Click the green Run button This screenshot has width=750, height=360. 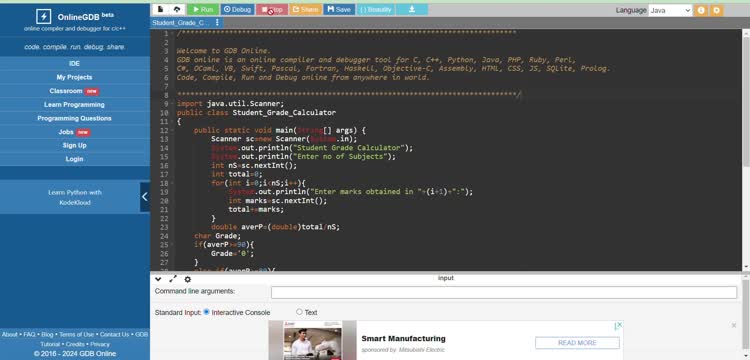203,10
